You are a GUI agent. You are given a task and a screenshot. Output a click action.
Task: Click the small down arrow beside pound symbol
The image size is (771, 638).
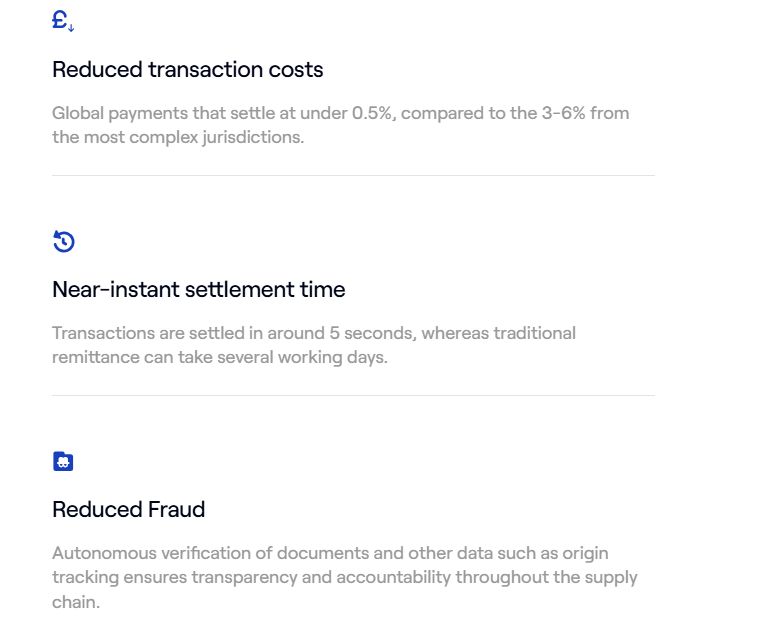point(71,28)
